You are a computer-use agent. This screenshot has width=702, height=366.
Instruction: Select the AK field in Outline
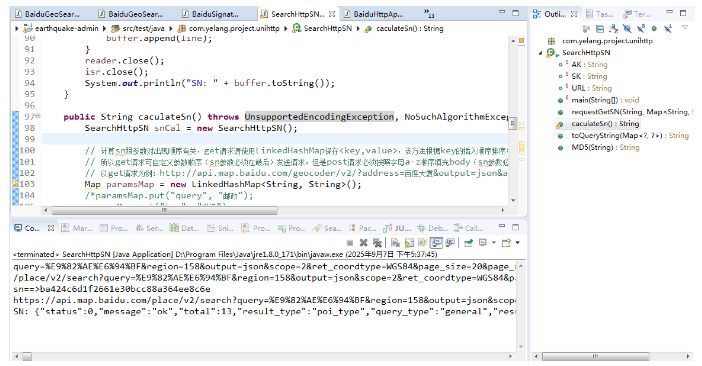pos(589,64)
